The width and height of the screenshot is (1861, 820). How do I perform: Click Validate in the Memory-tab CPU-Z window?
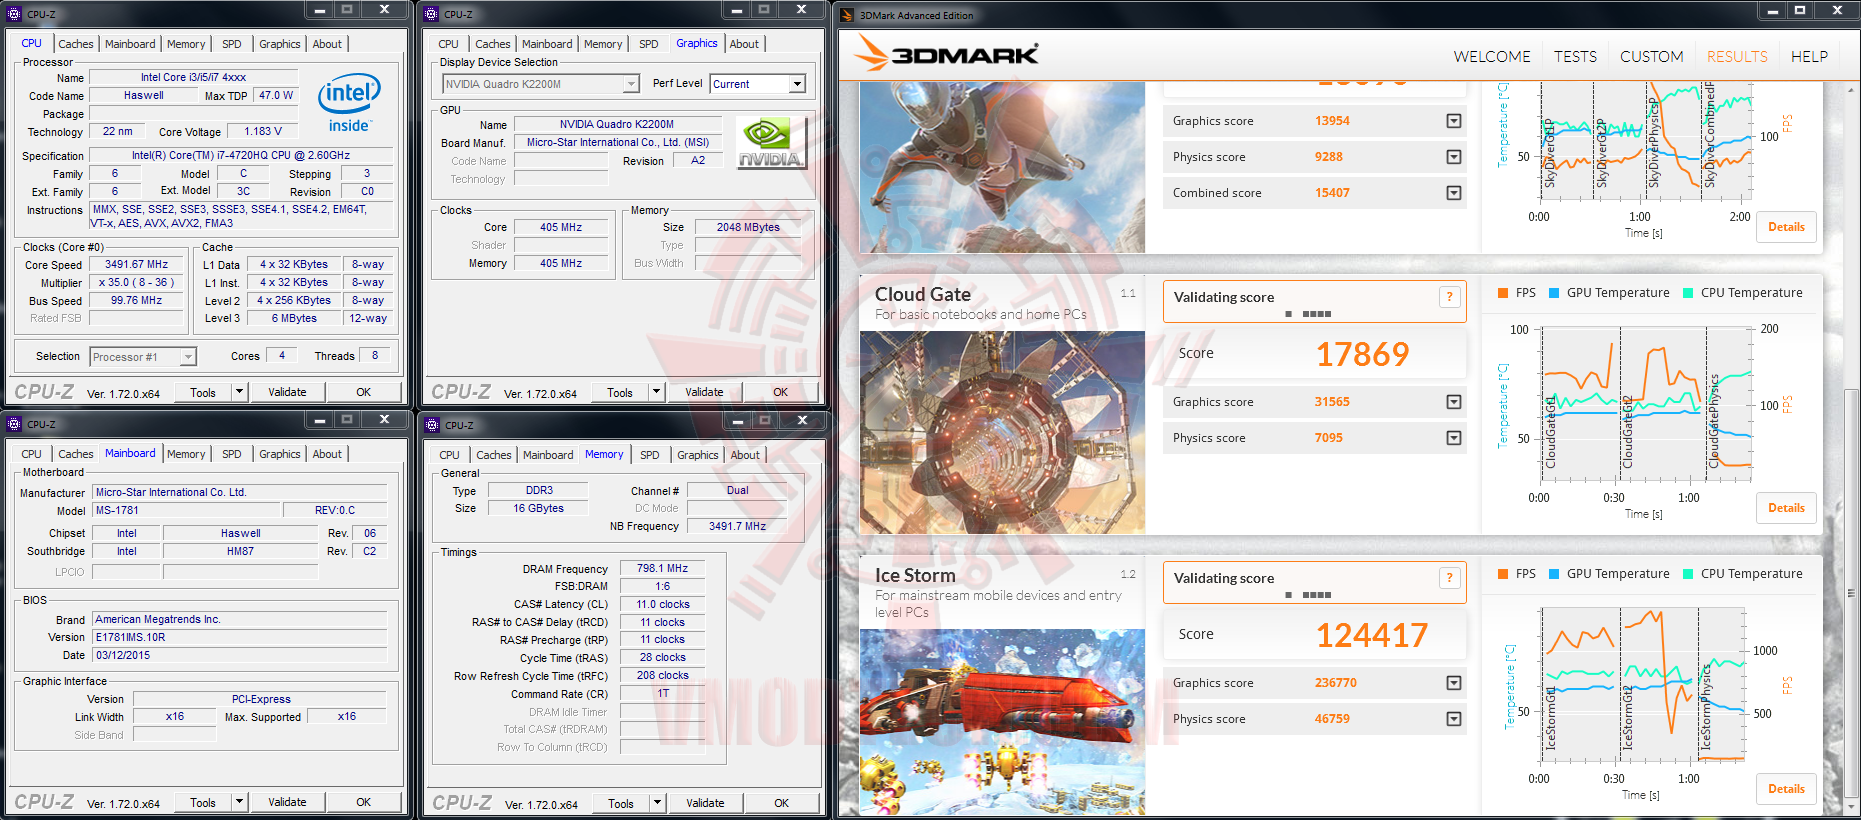pyautogui.click(x=705, y=803)
